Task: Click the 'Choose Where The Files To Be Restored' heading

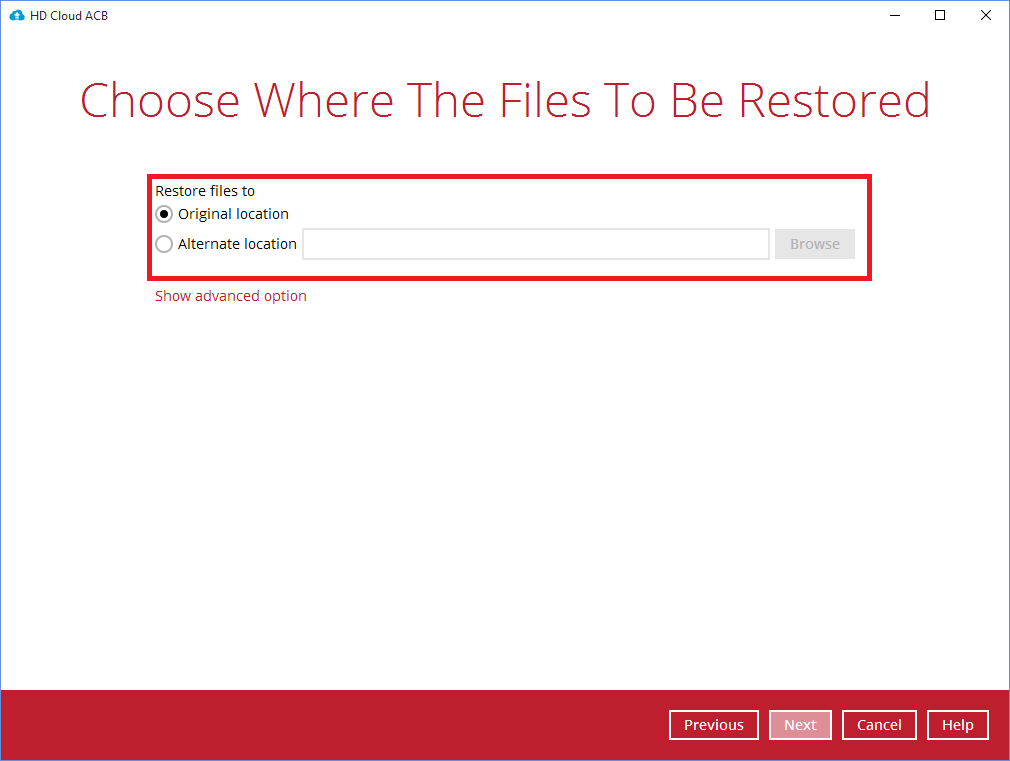Action: pos(505,101)
